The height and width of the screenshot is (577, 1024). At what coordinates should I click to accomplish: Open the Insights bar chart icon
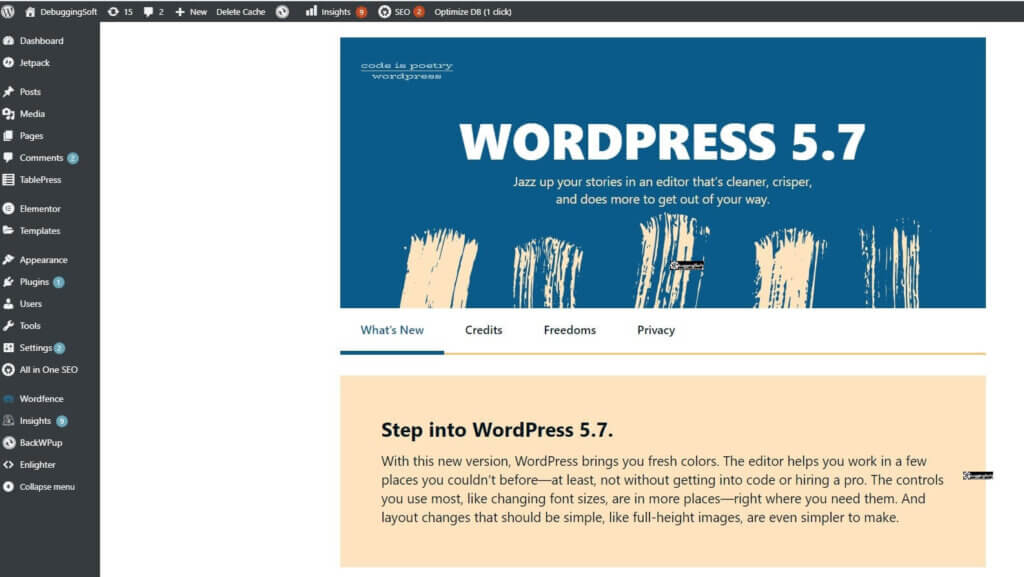coord(312,11)
